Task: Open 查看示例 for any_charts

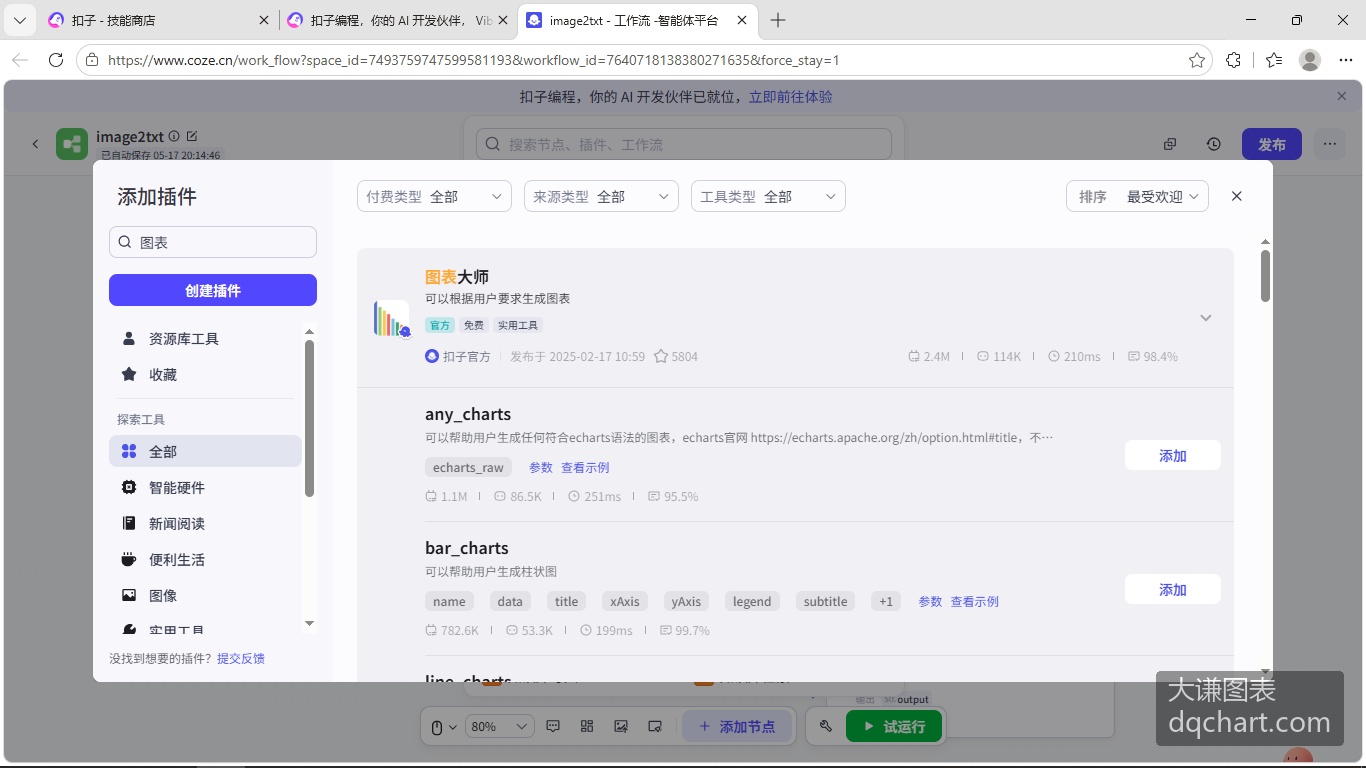Action: [585, 468]
